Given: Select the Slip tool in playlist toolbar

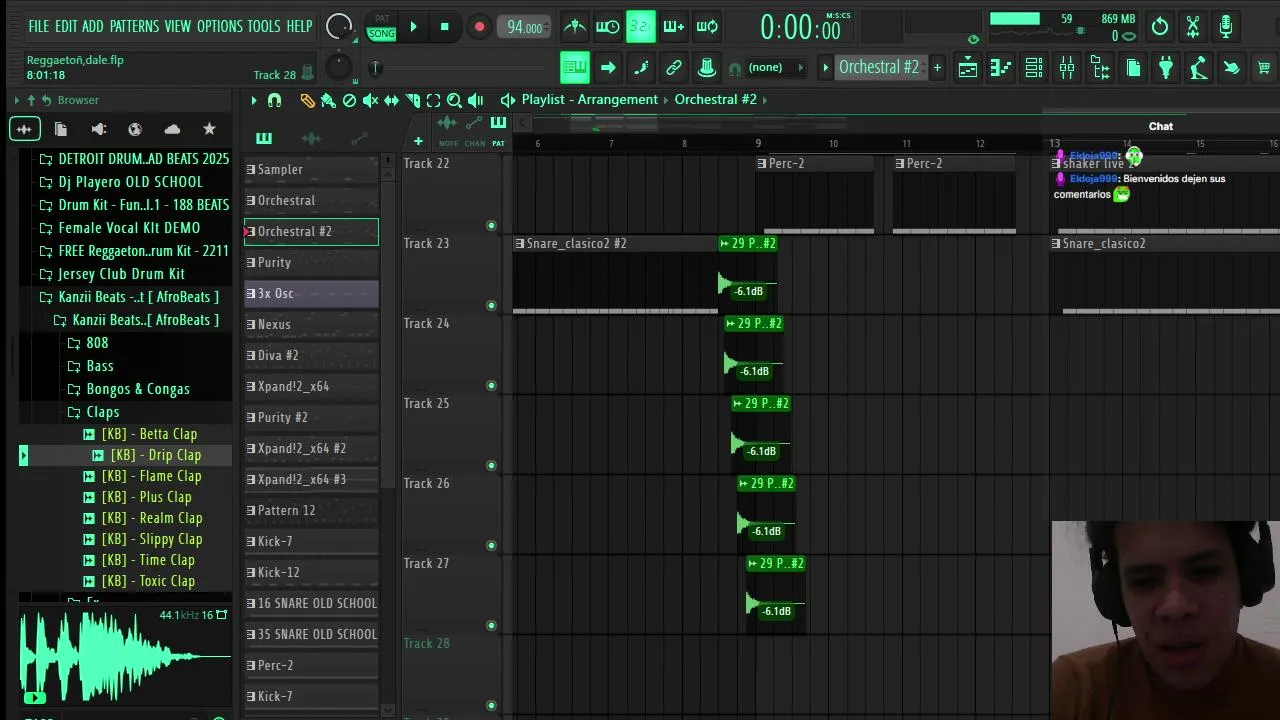Looking at the screenshot, I should coord(391,100).
